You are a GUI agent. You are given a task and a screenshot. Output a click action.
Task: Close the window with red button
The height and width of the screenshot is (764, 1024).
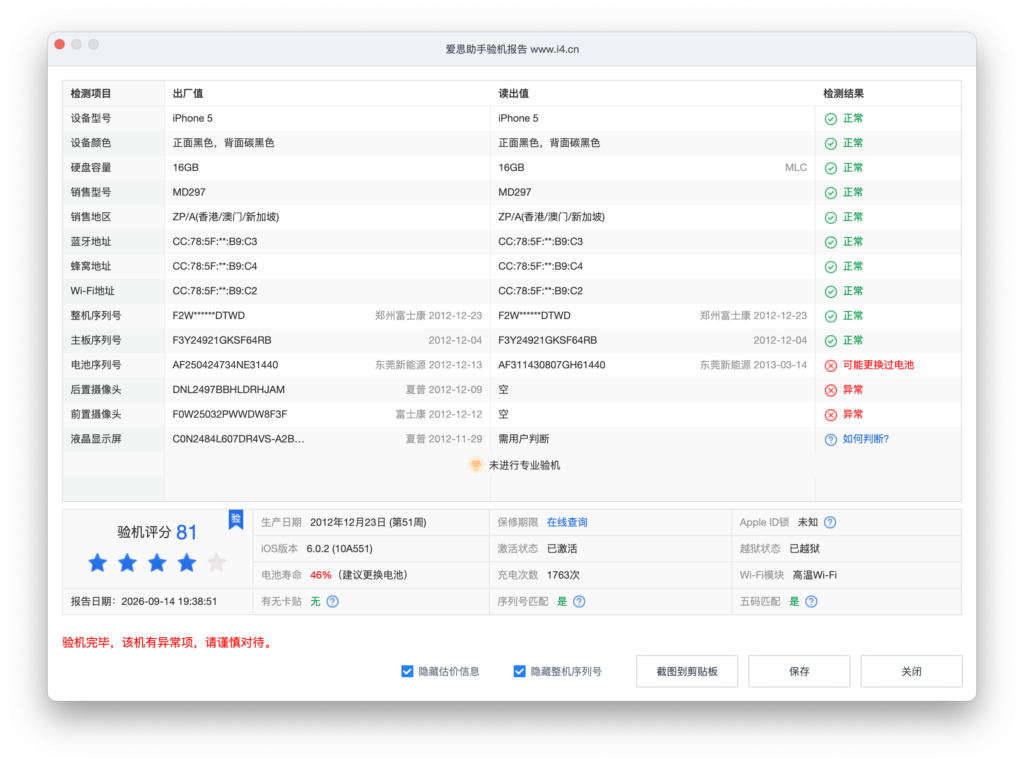[x=59, y=44]
